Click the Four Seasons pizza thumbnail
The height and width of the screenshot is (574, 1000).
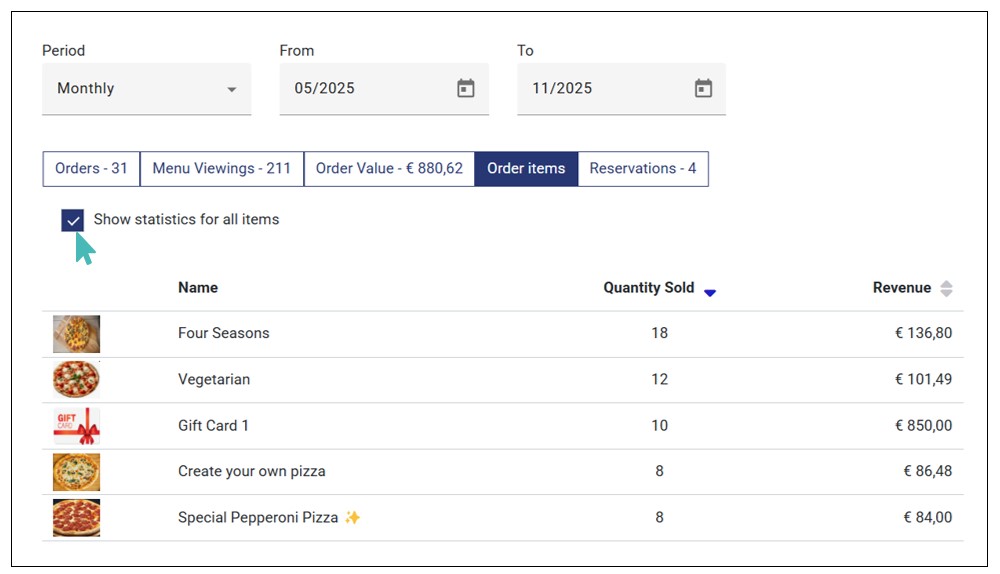click(76, 334)
